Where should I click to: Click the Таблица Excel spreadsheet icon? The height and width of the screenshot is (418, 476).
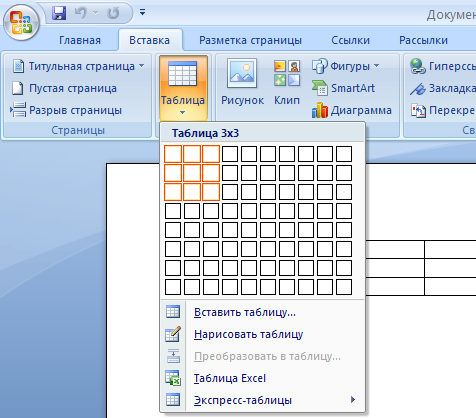173,378
